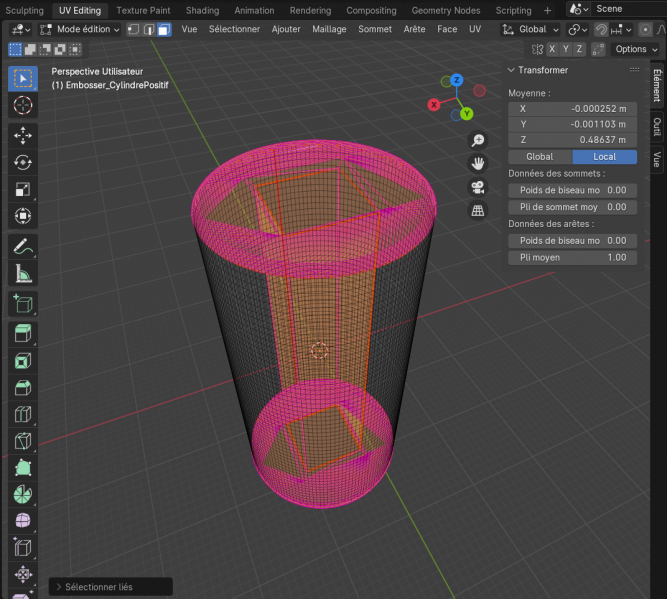Screen dimensions: 667x599
Task: Expand the Sélectionner liés operator panel
Action: pos(59,587)
